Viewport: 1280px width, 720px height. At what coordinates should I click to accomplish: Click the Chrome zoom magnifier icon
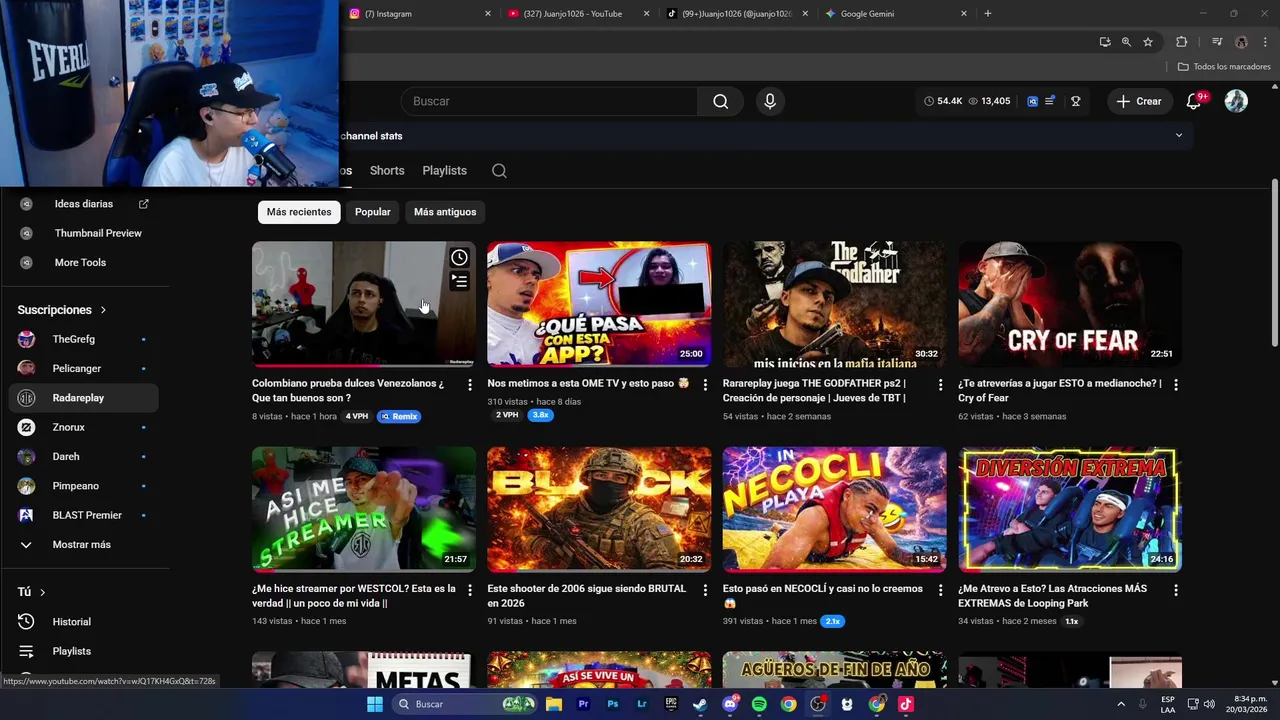point(1126,42)
